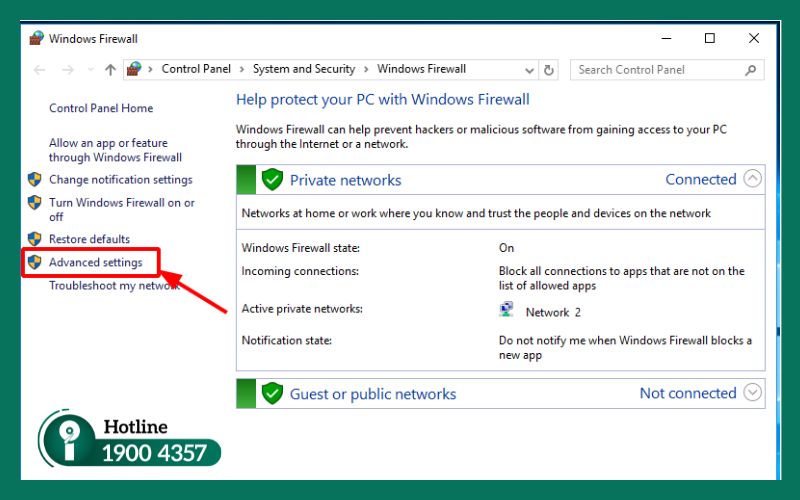Click Restore defaults link
Screen dimensions: 800x500
click(89, 239)
